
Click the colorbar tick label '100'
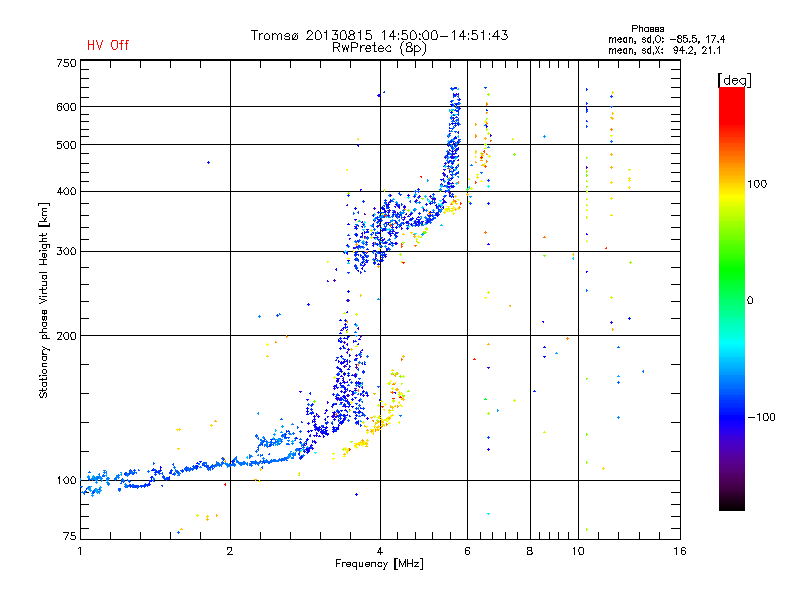(x=757, y=184)
